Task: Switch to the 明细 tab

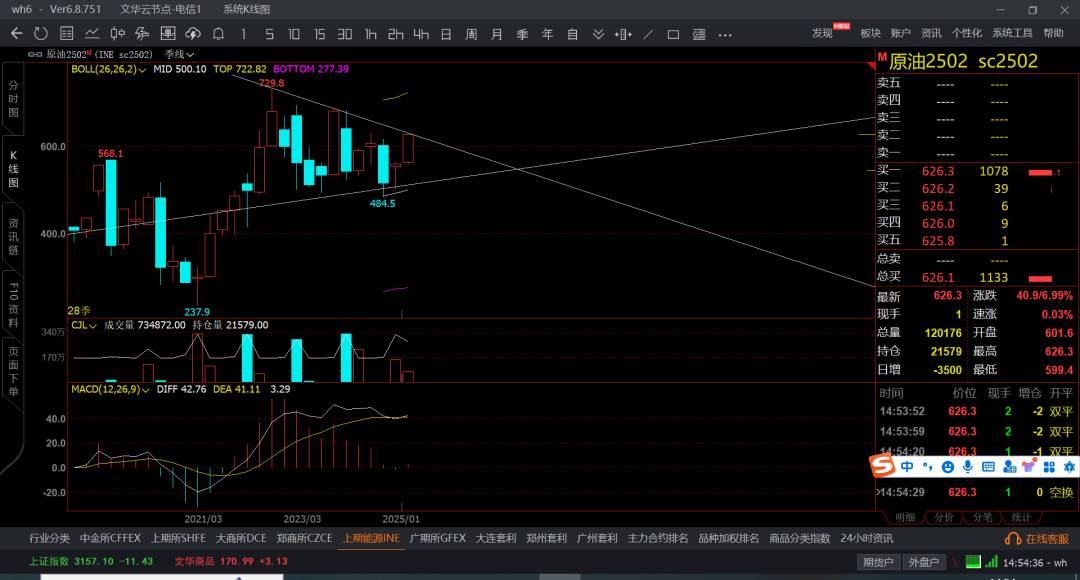Action: coord(905,517)
